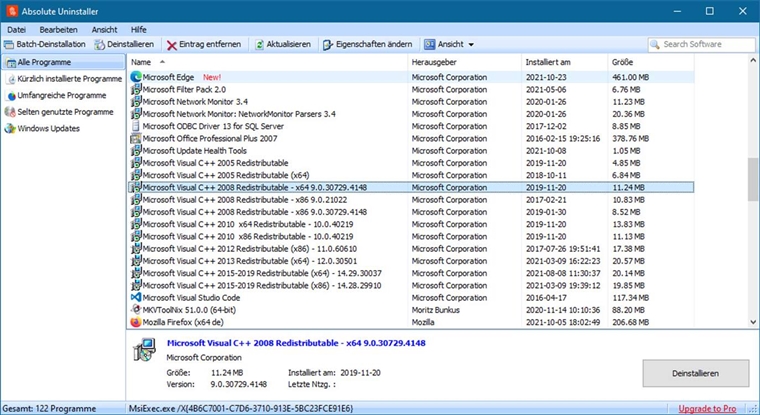Click the large installer icon in details pane
This screenshot has width=760, height=415.
145,350
